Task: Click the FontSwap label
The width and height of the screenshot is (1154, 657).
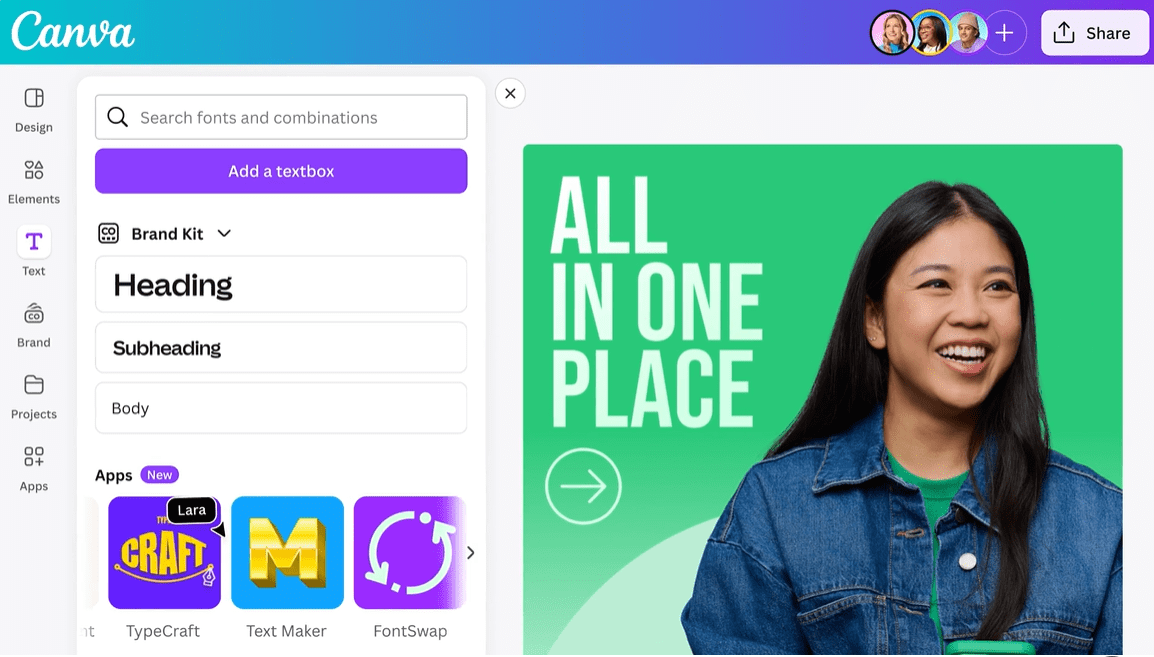Action: tap(410, 631)
